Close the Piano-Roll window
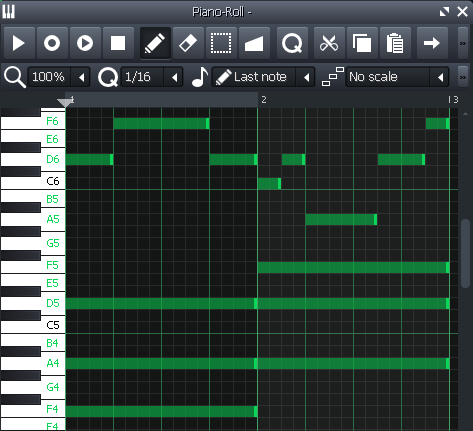 pyautogui.click(x=462, y=12)
